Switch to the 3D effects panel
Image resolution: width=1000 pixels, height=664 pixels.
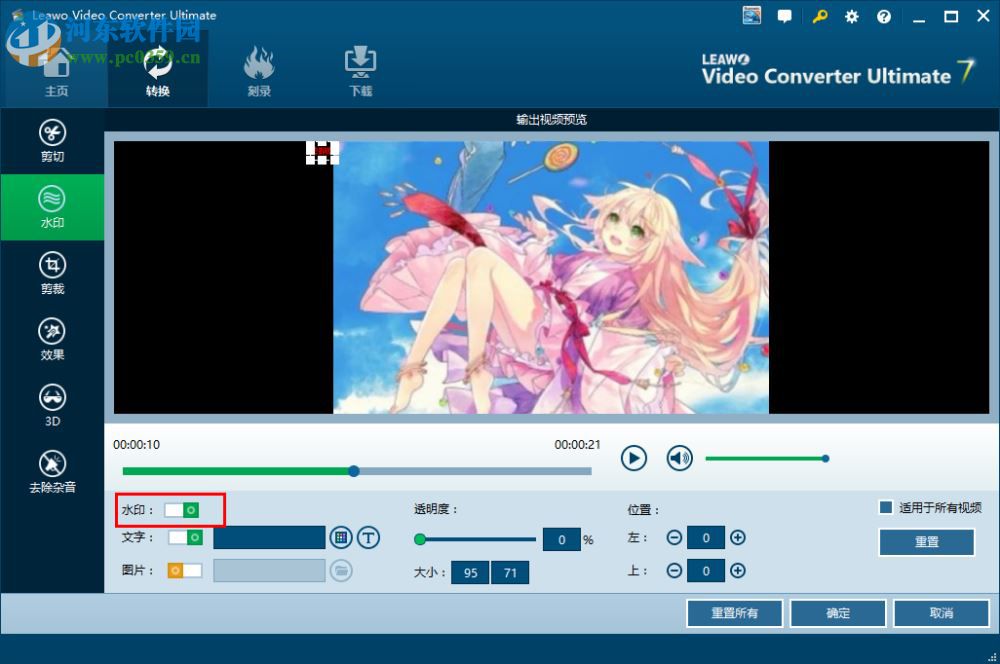tap(52, 404)
